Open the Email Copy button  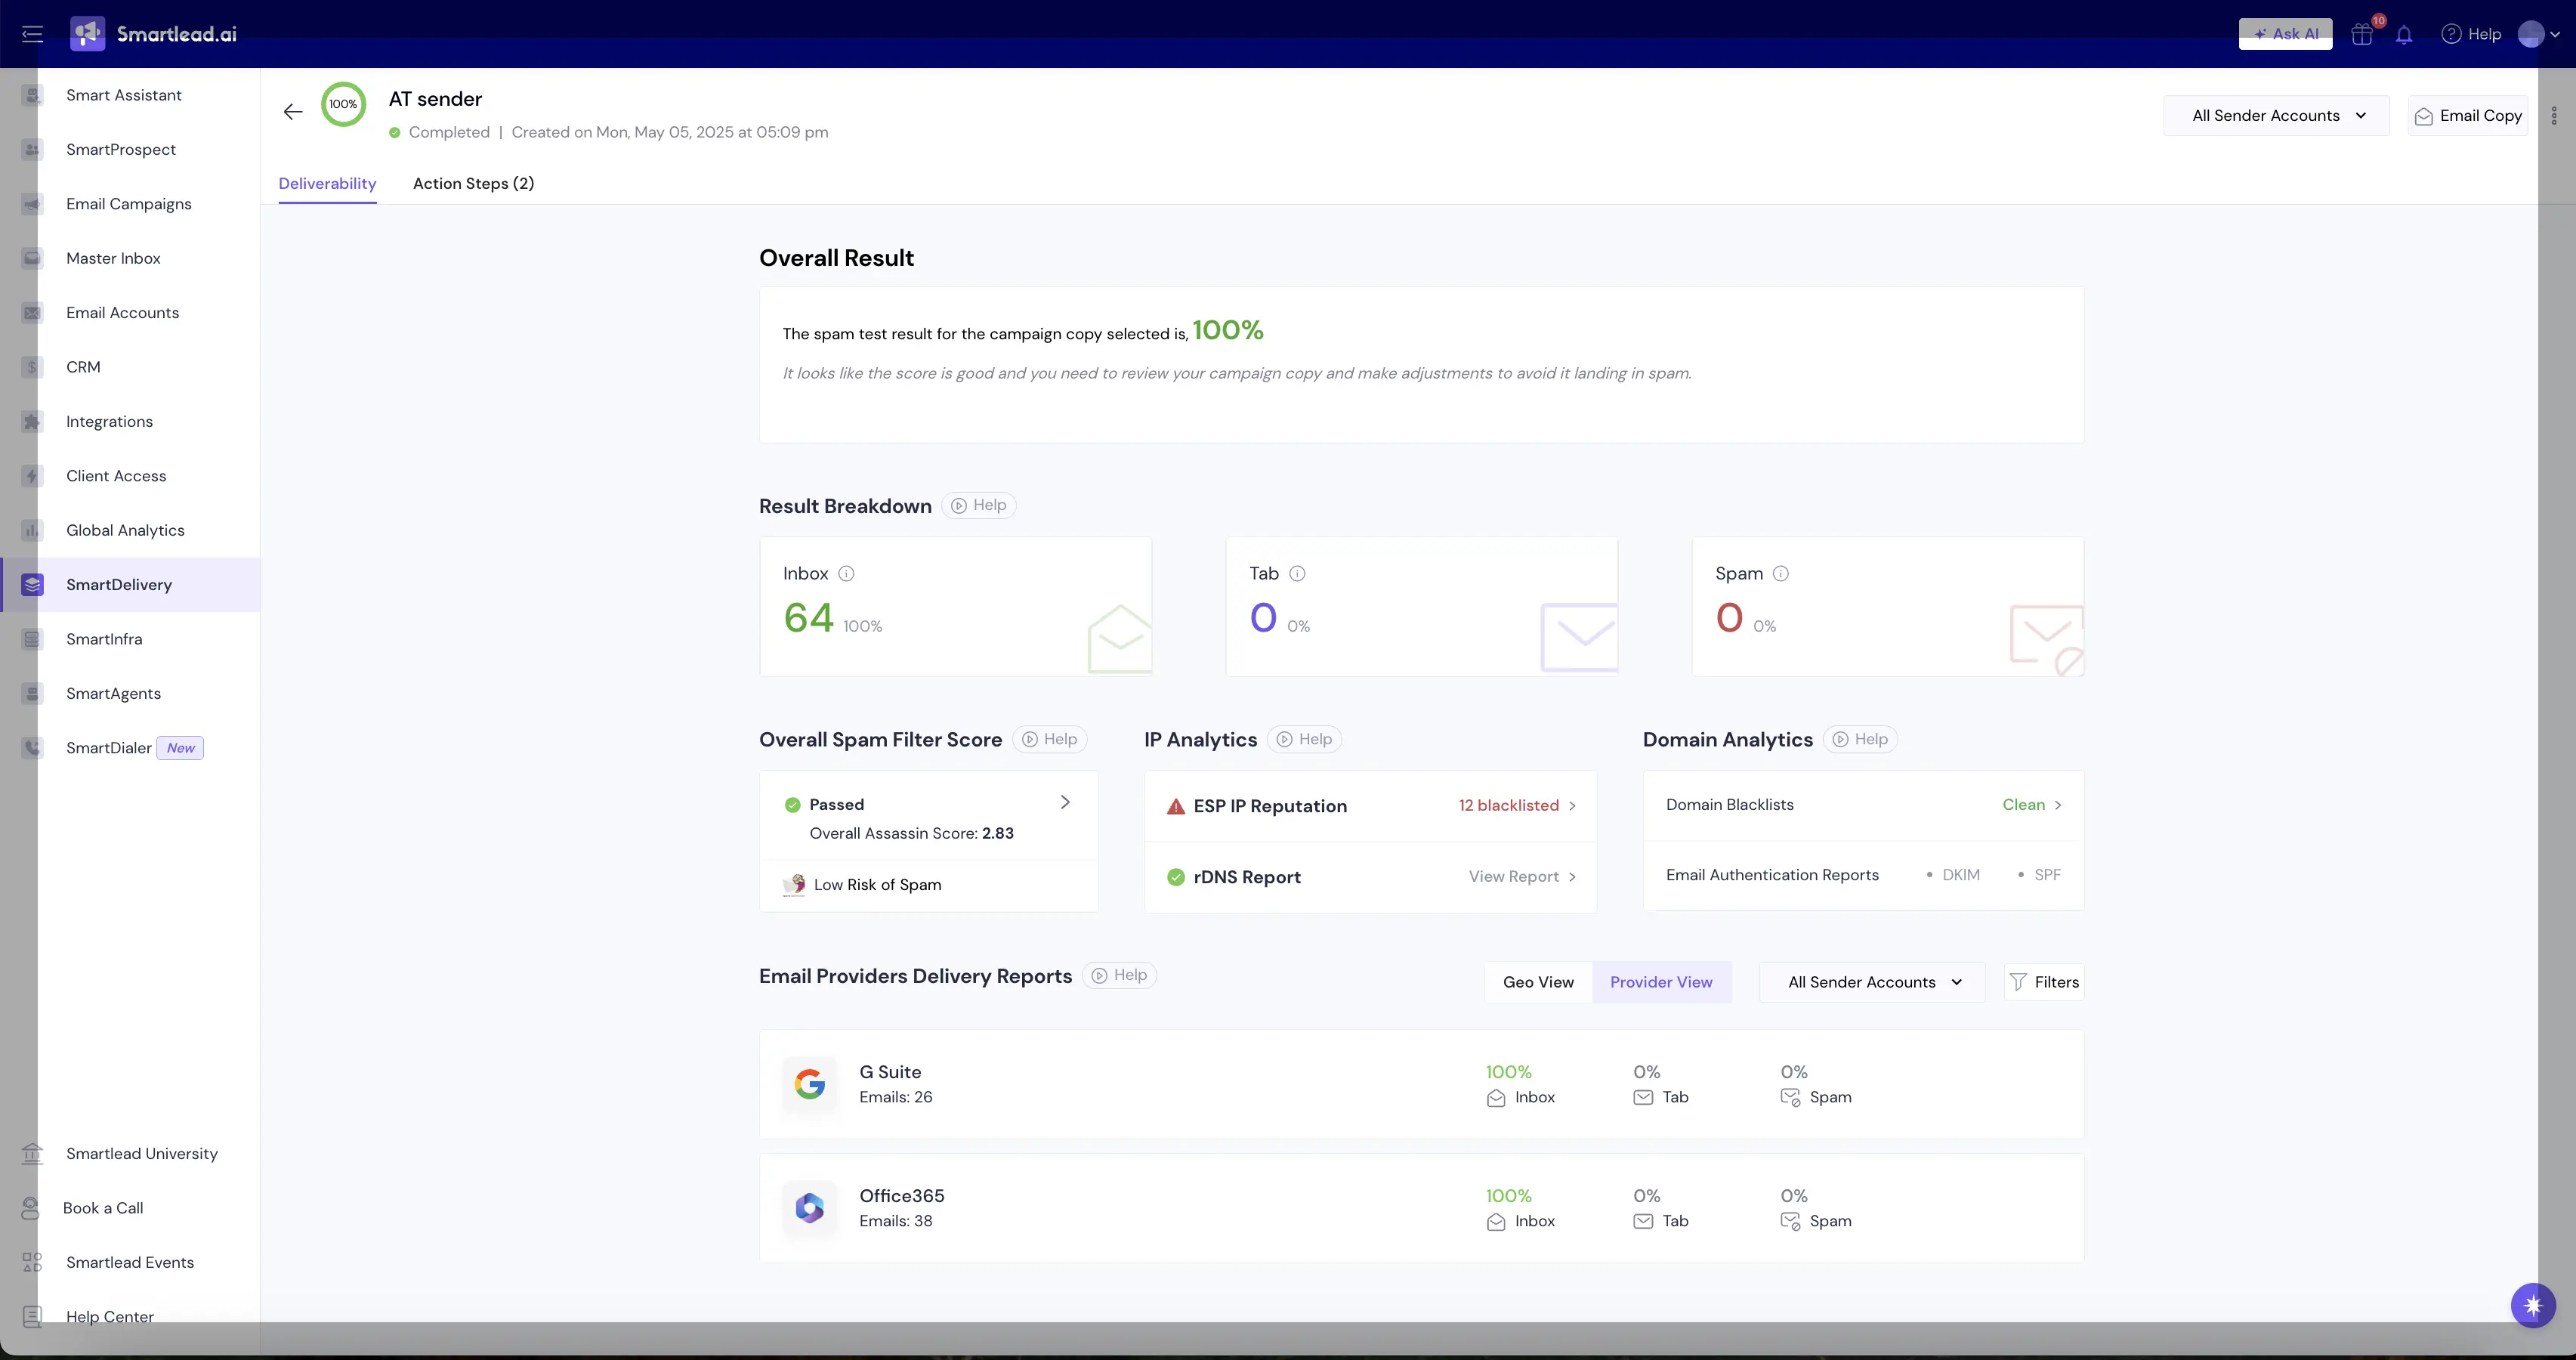(2468, 116)
